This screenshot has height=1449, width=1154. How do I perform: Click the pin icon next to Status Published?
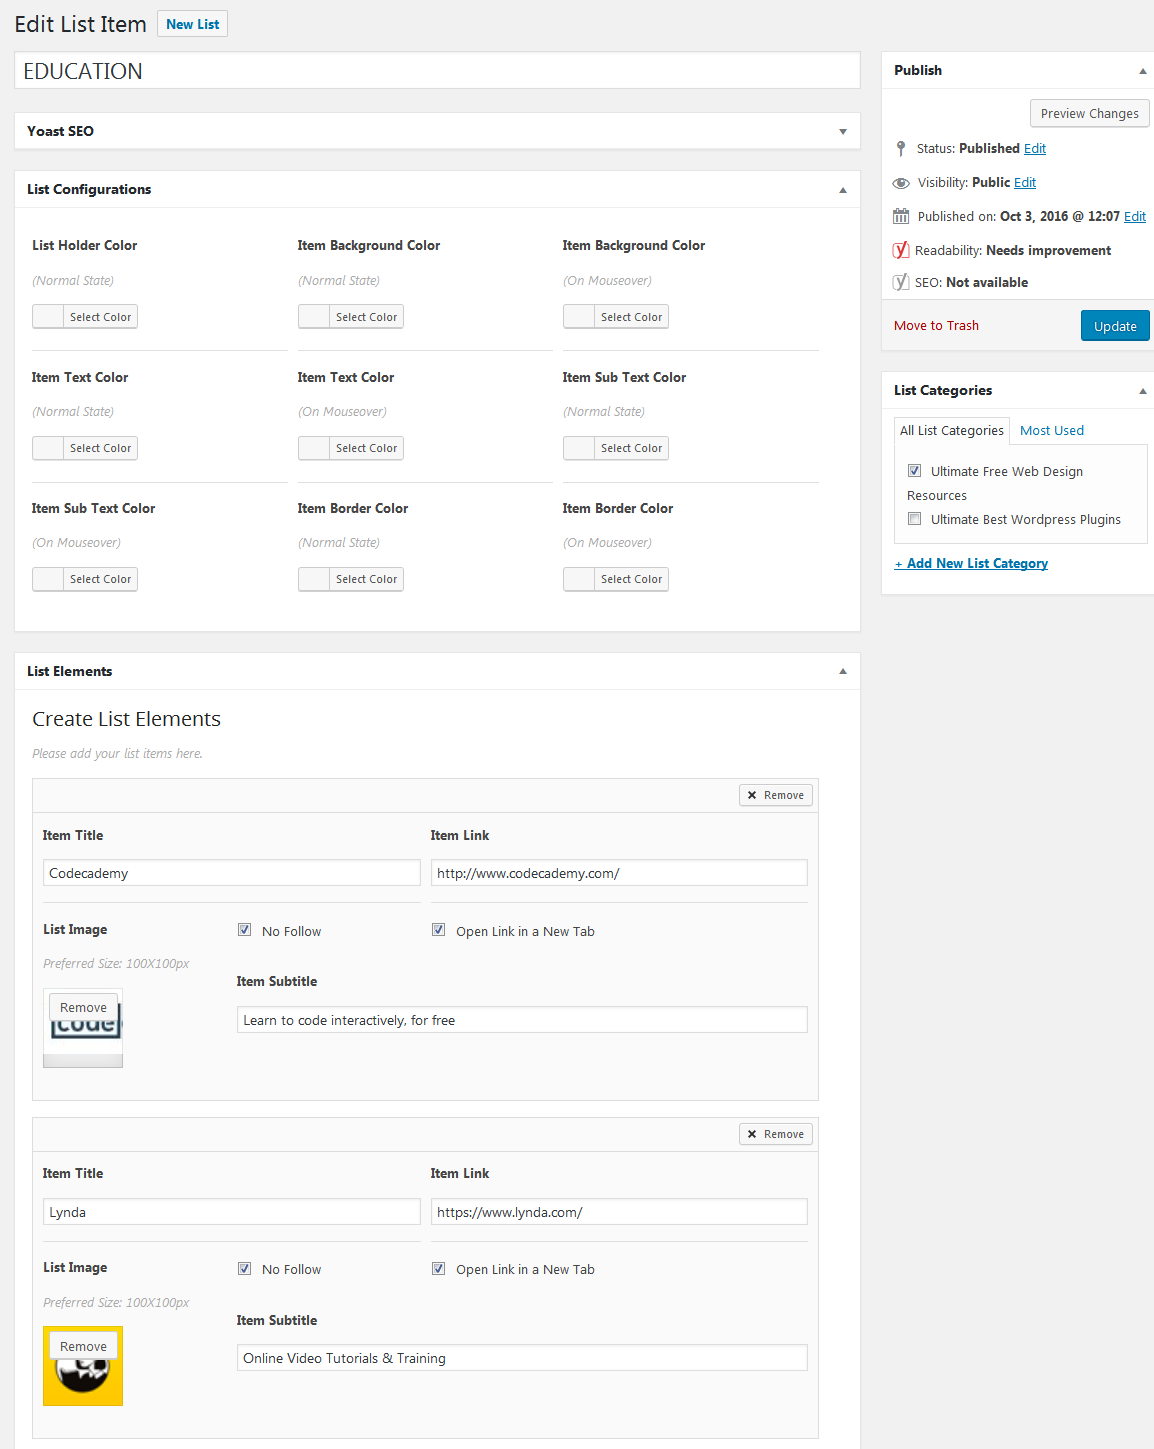901,148
